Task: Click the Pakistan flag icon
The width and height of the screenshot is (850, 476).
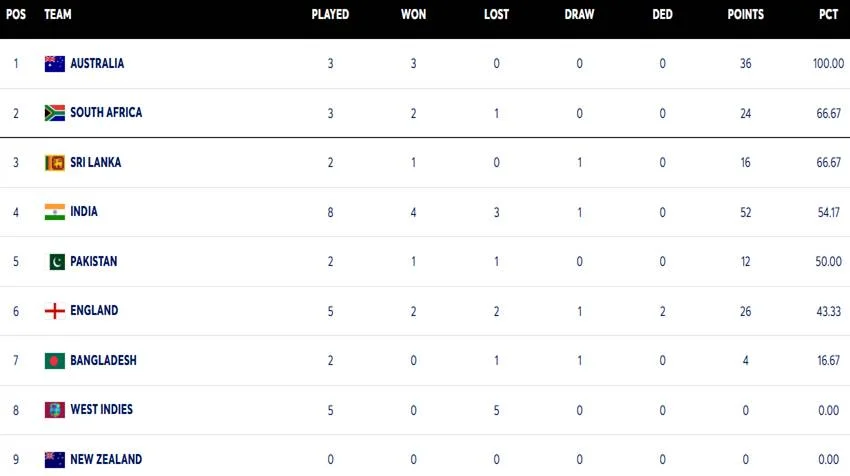Action: (57, 262)
